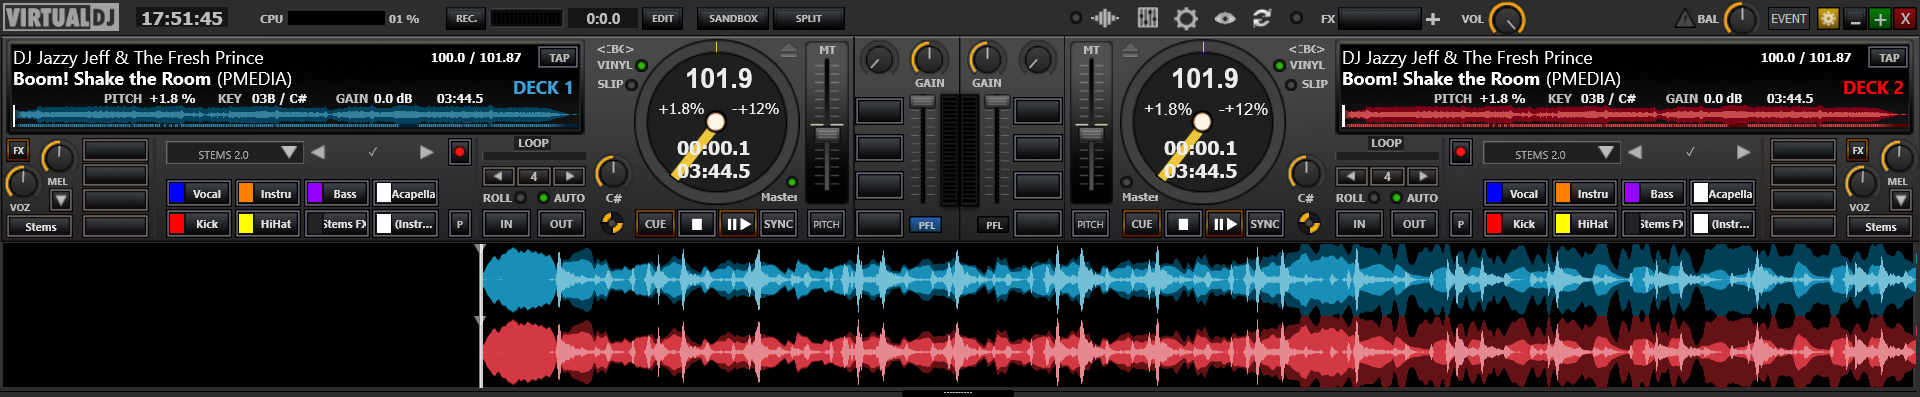Toggle the FX button on Deck 1
The height and width of the screenshot is (397, 1920).
point(18,151)
